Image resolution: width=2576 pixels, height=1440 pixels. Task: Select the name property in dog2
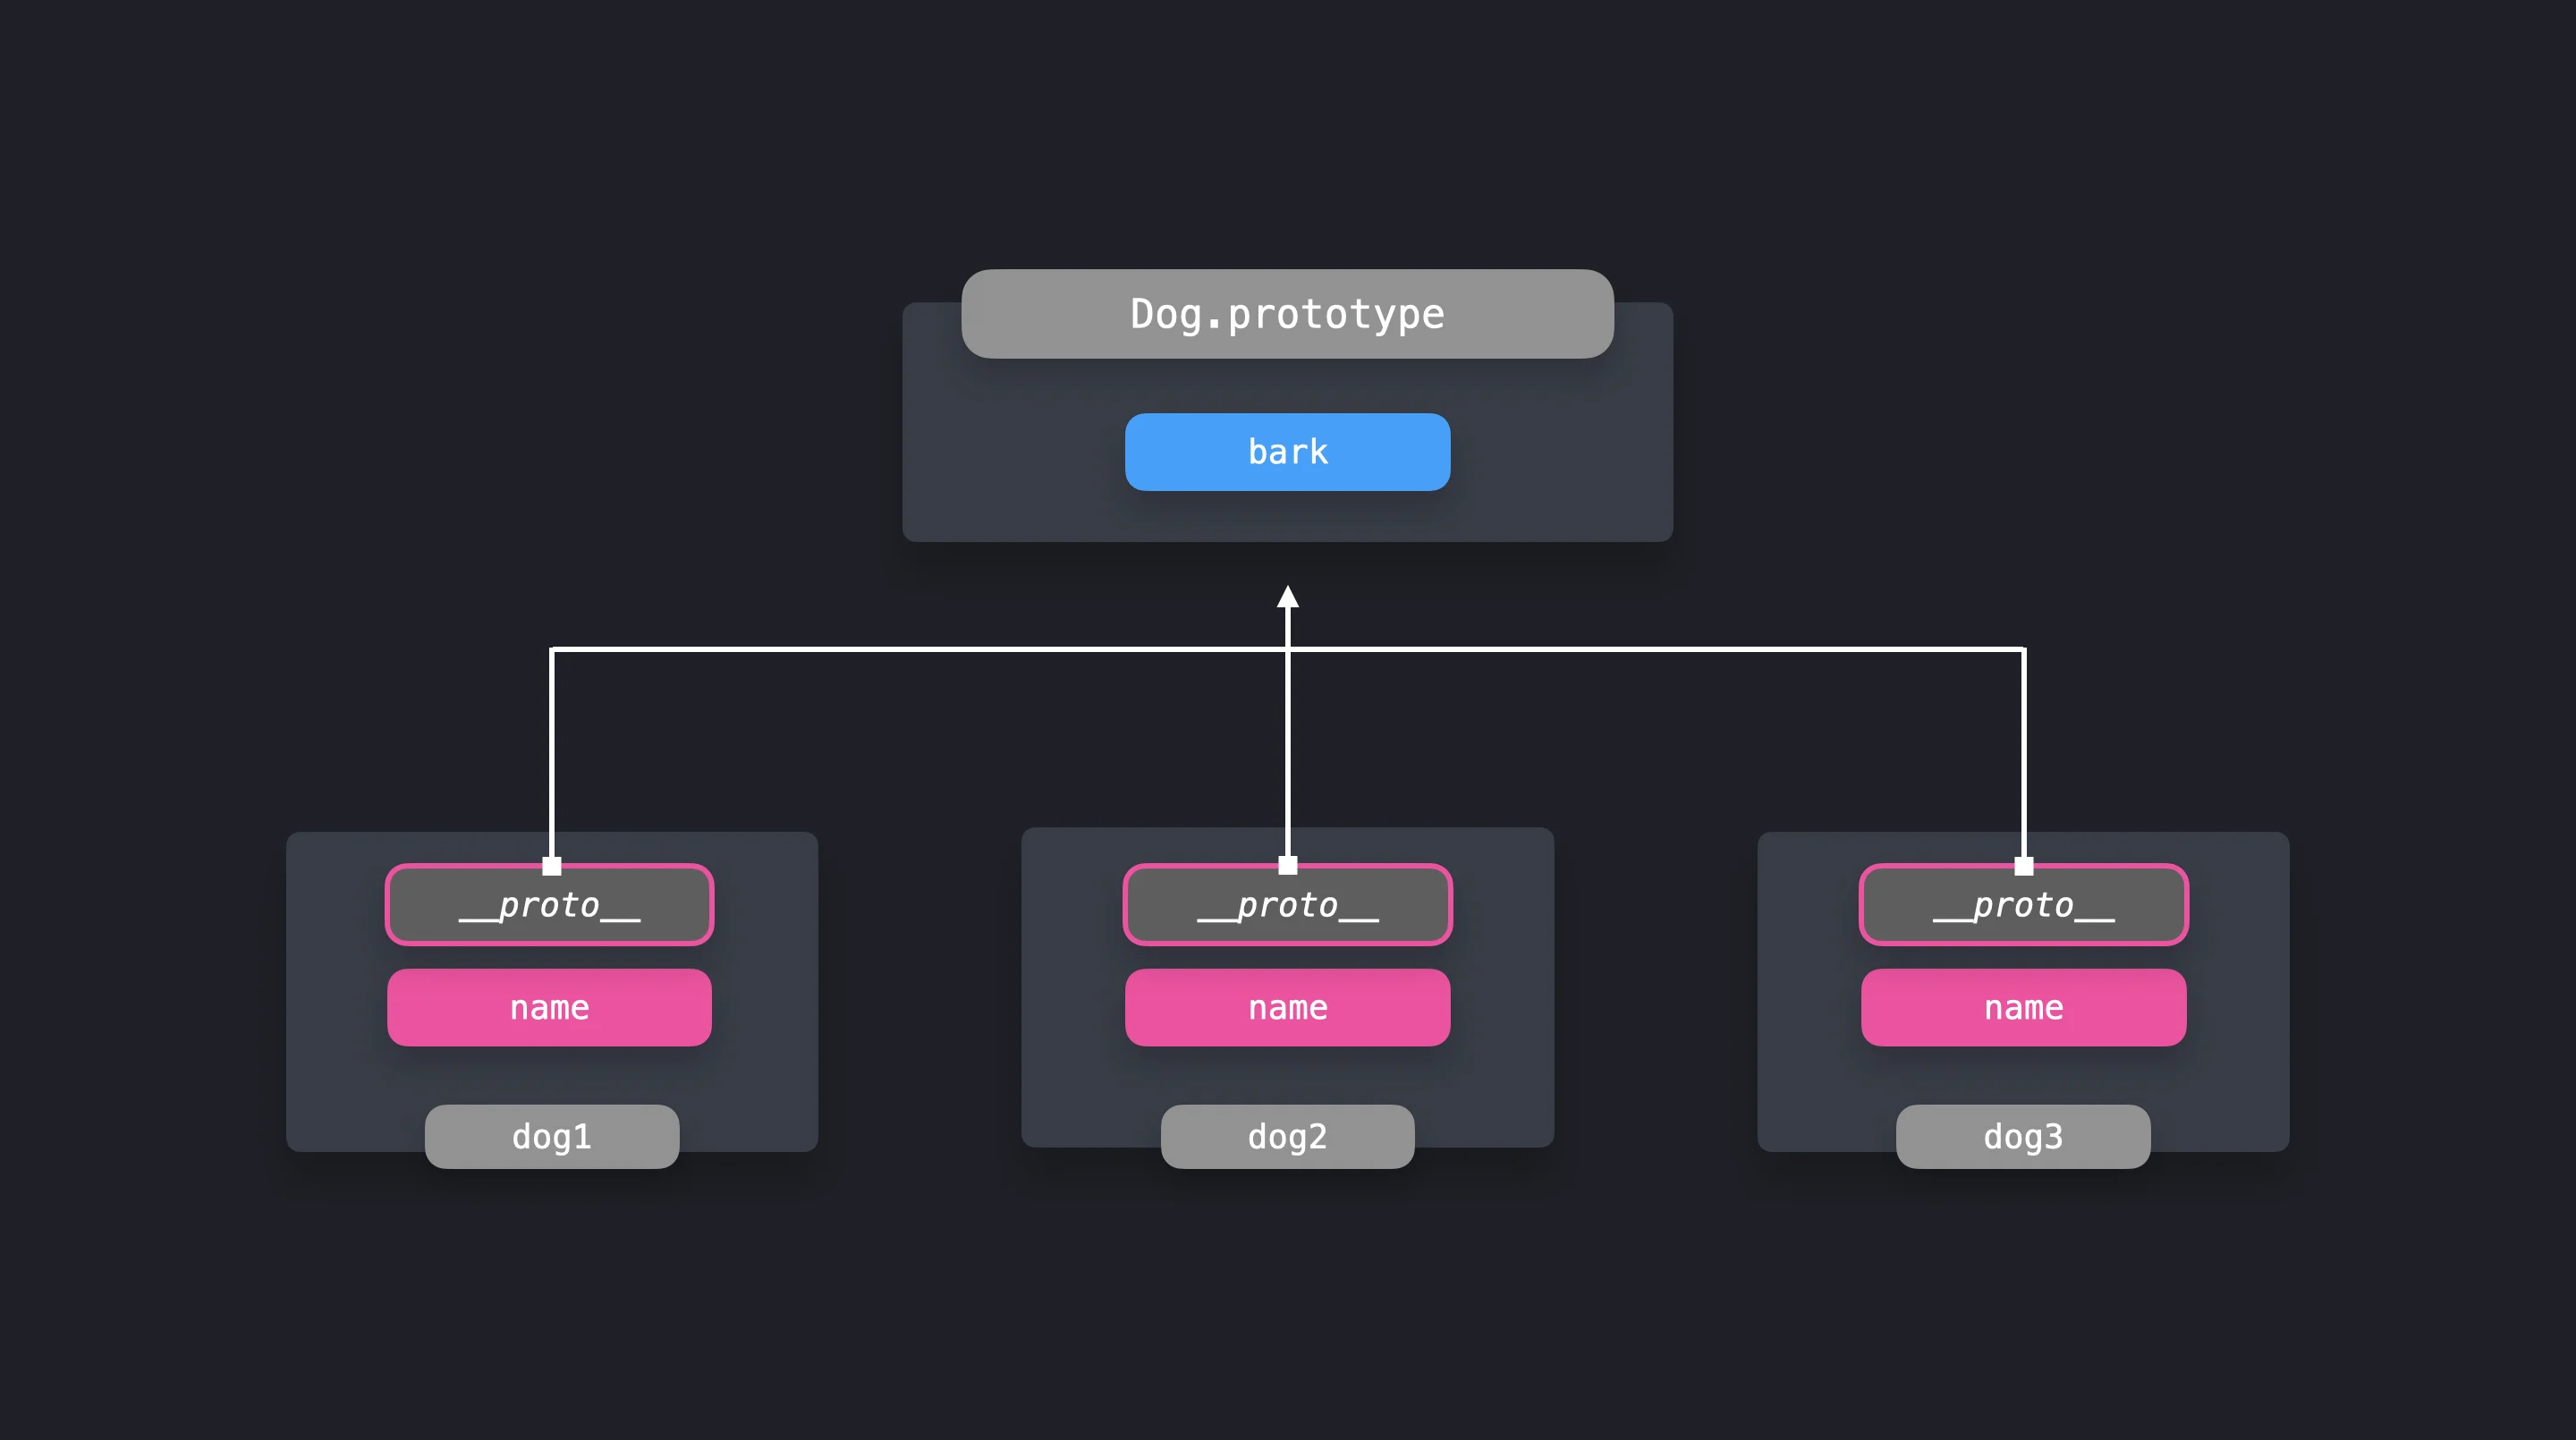(x=1287, y=1007)
